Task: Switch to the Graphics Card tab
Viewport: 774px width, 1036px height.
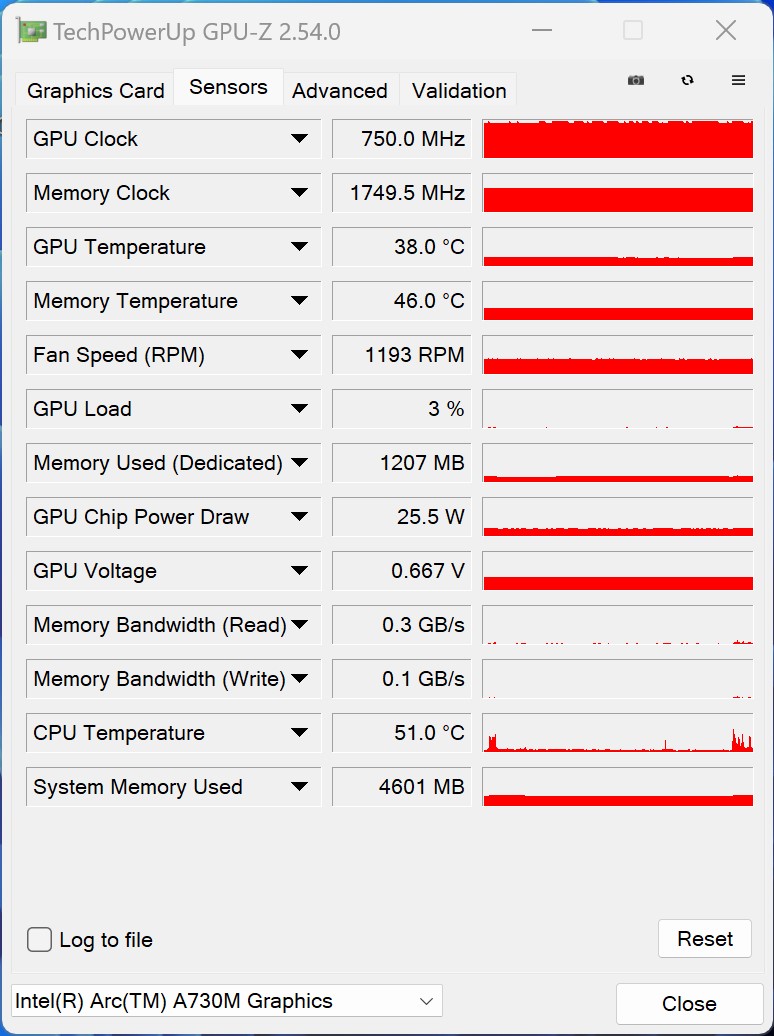Action: pos(96,91)
